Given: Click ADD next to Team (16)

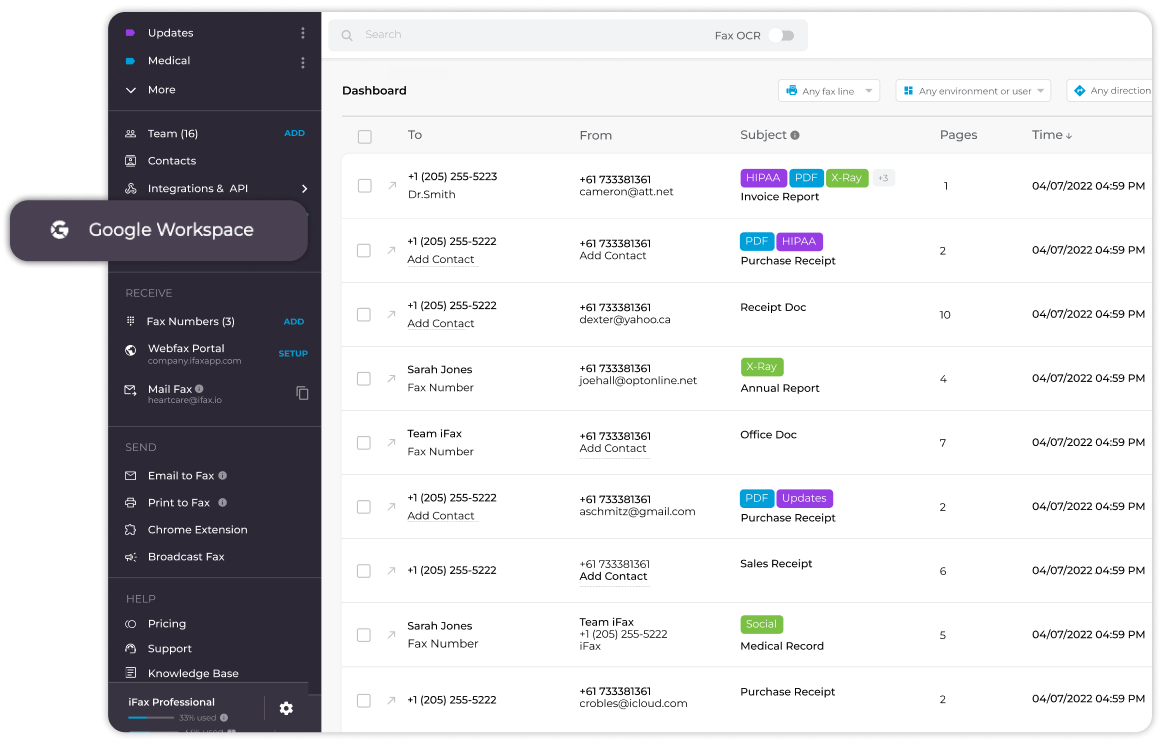Looking at the screenshot, I should (x=294, y=133).
